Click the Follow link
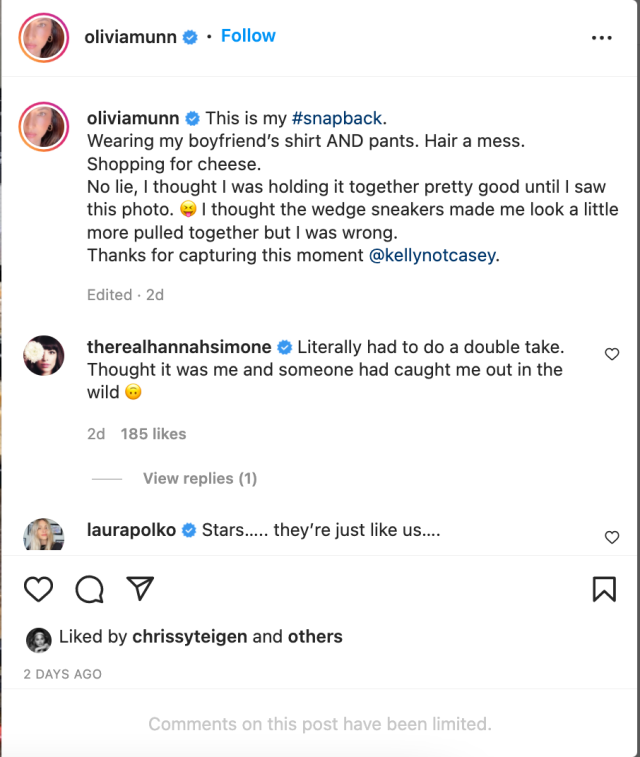Screen dimensions: 640x757 [x=248, y=36]
